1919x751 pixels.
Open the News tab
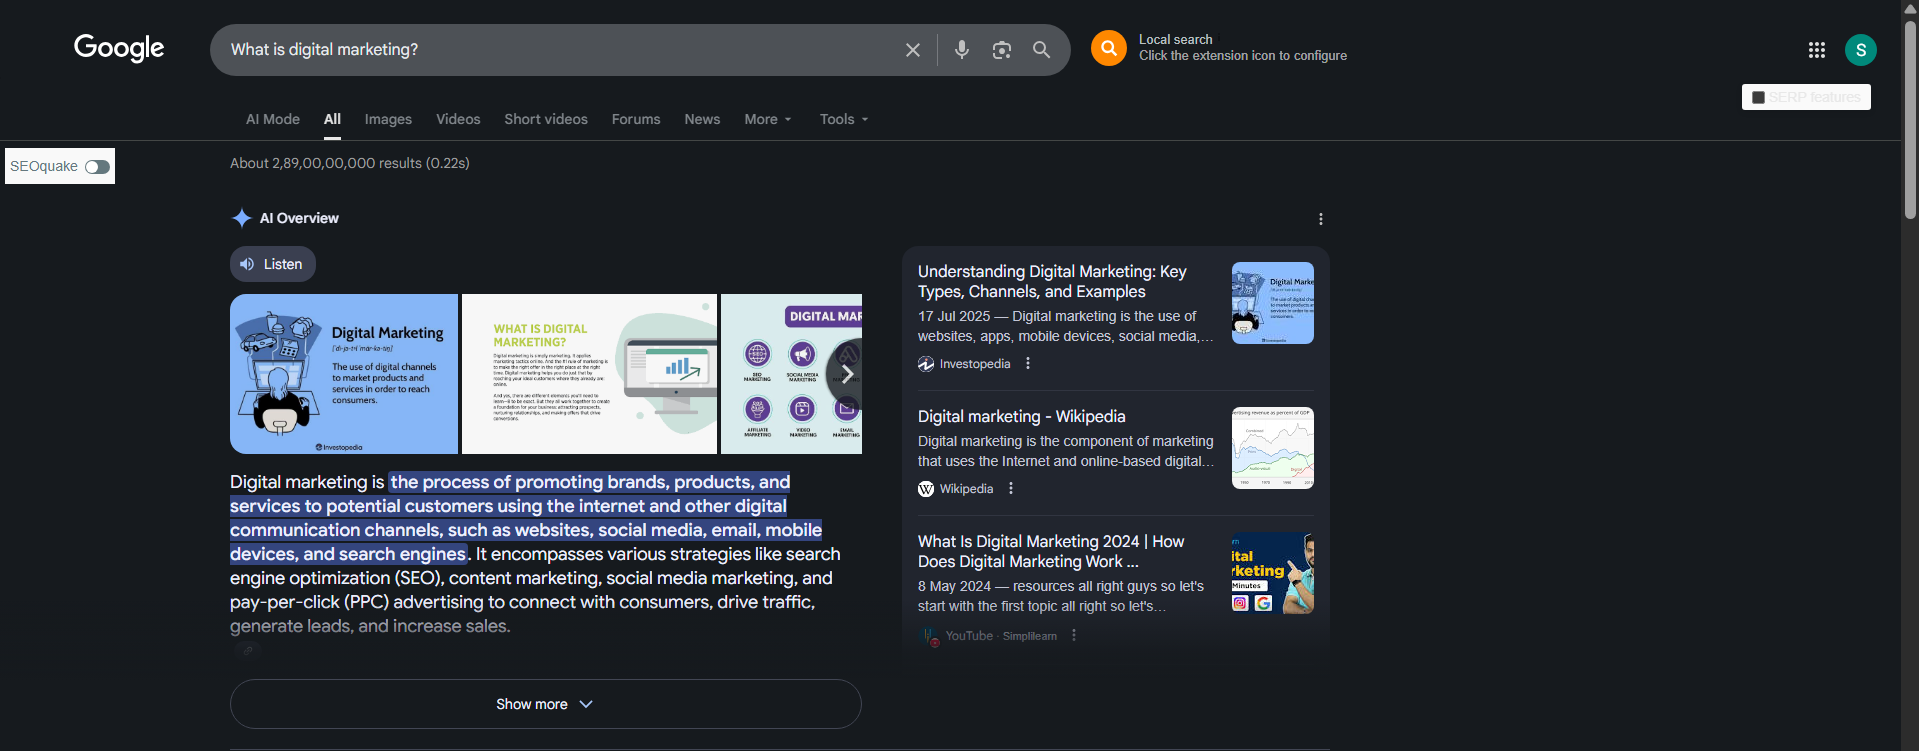coord(702,119)
